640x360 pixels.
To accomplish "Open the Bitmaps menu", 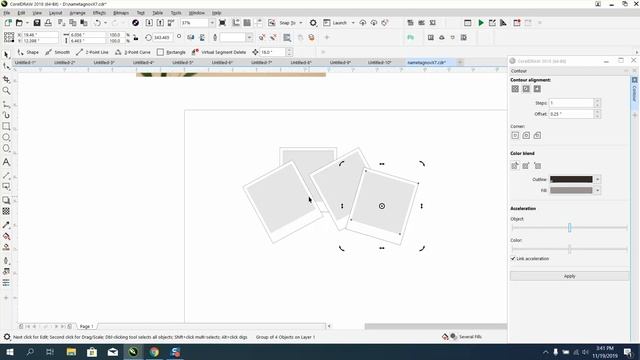I will 121,13.
